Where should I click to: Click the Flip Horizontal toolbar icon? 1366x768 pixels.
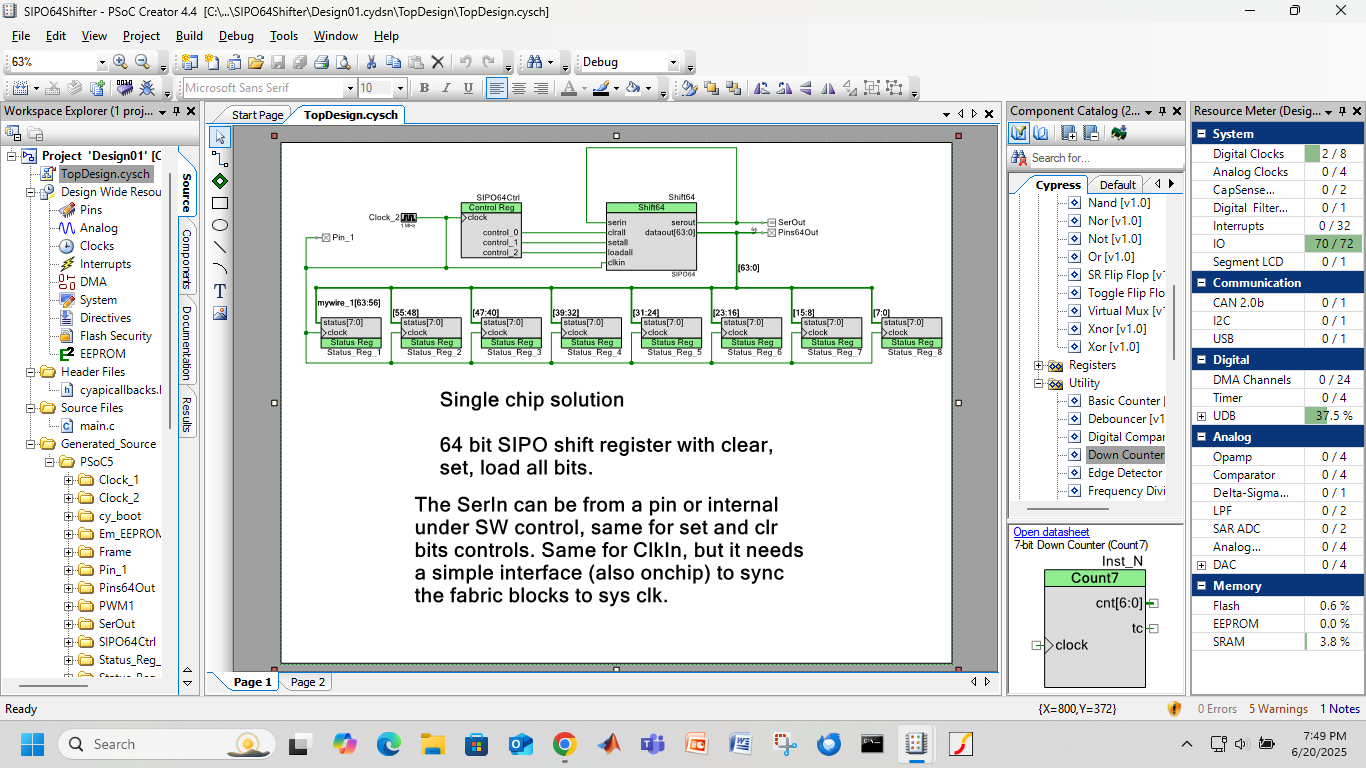tap(828, 88)
